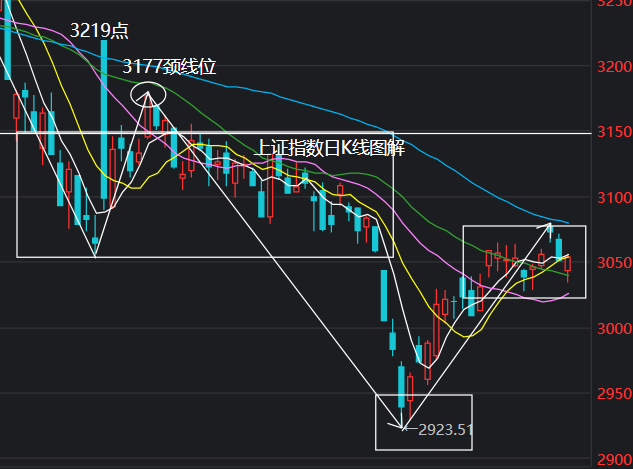Click the 3219点 annotation text
The height and width of the screenshot is (469, 633).
pyautogui.click(x=99, y=31)
